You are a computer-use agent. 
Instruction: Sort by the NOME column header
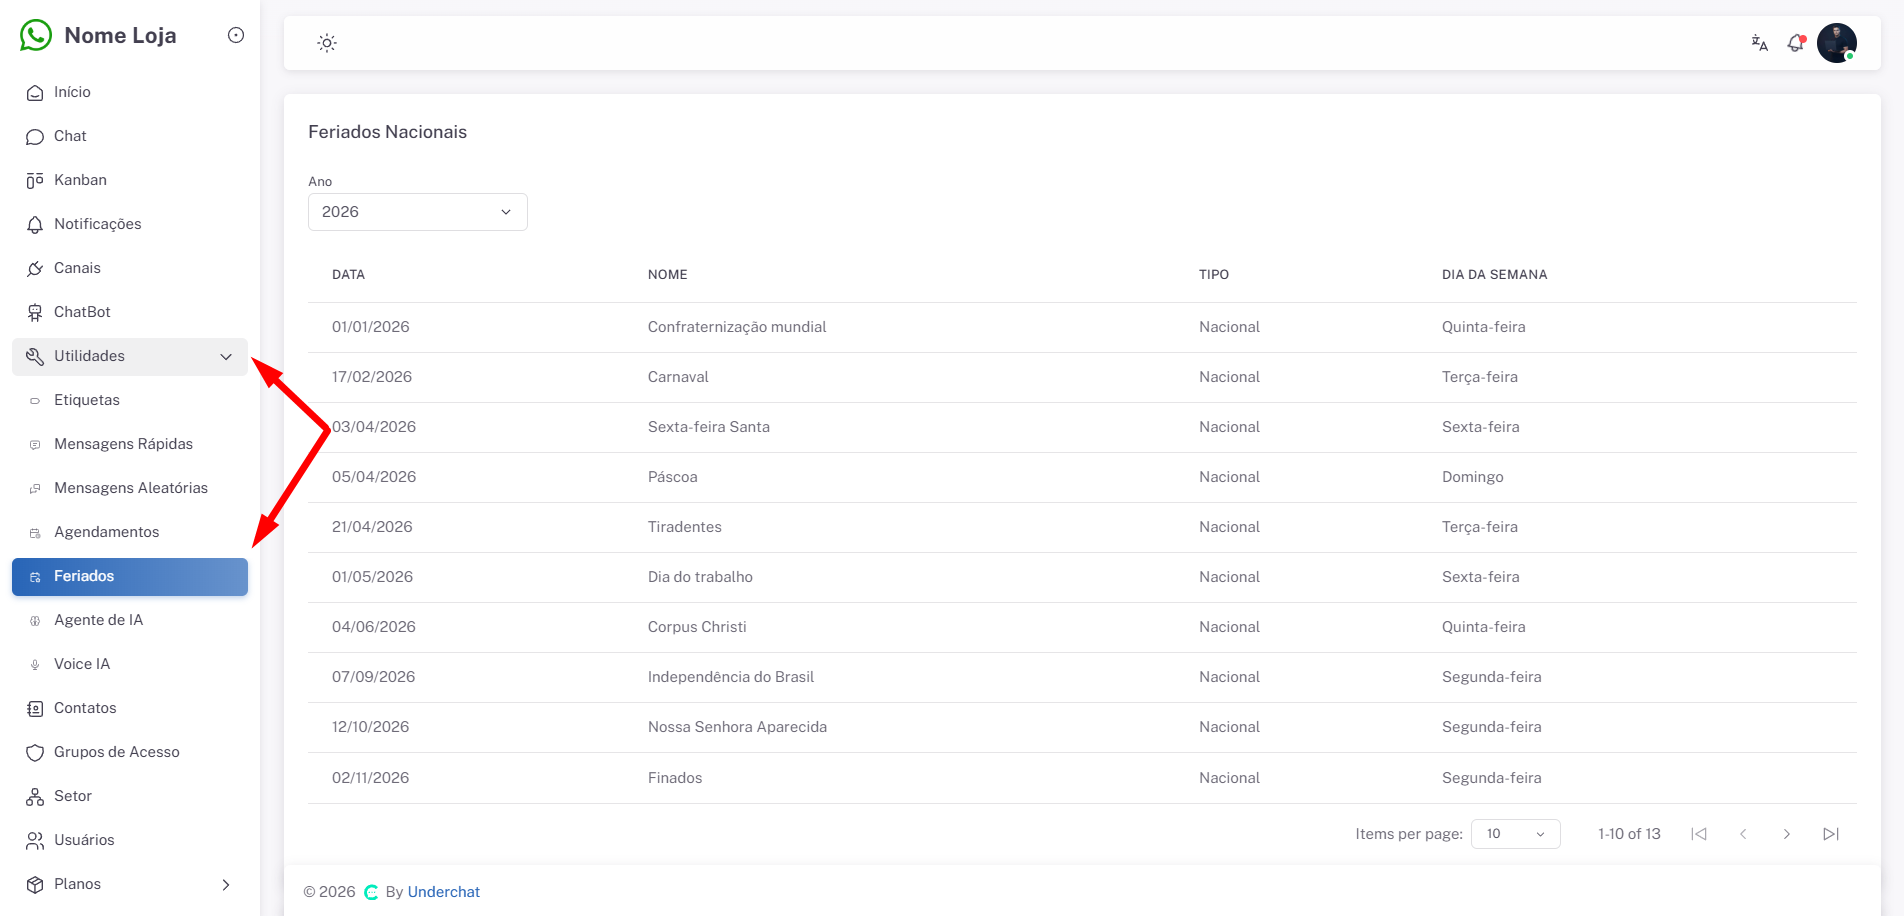(x=668, y=274)
